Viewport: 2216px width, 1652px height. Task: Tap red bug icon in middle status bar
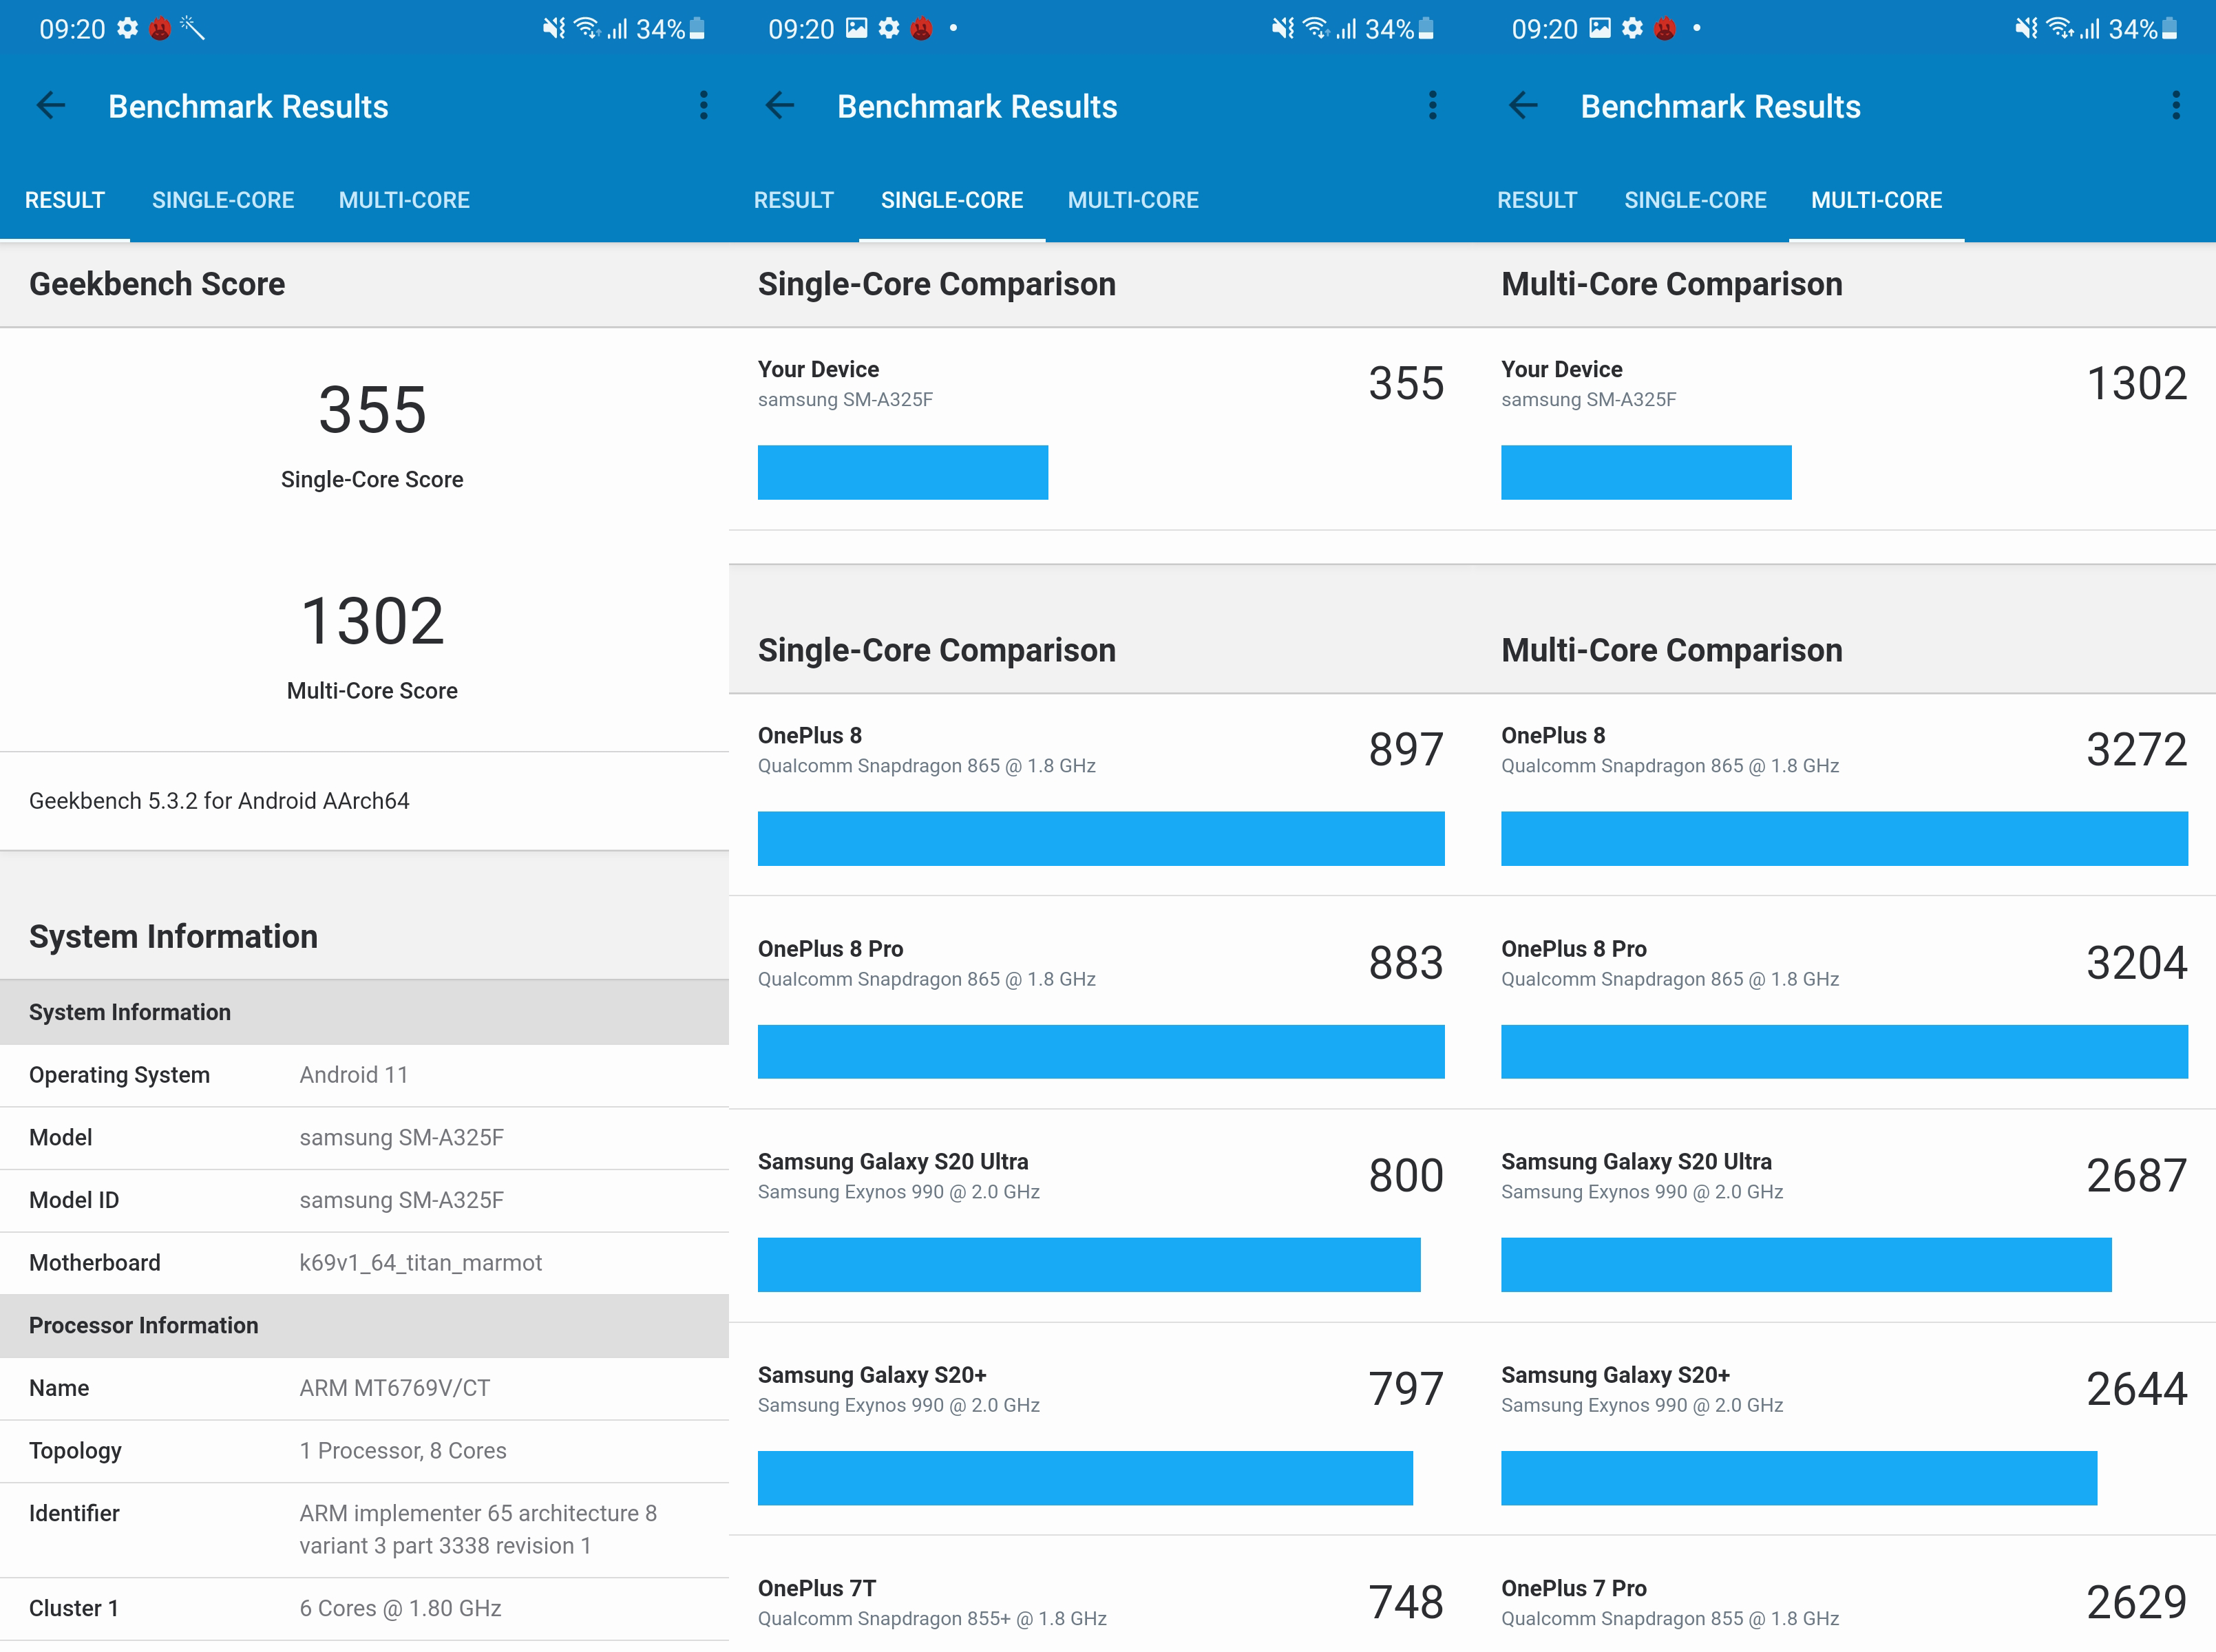(921, 28)
